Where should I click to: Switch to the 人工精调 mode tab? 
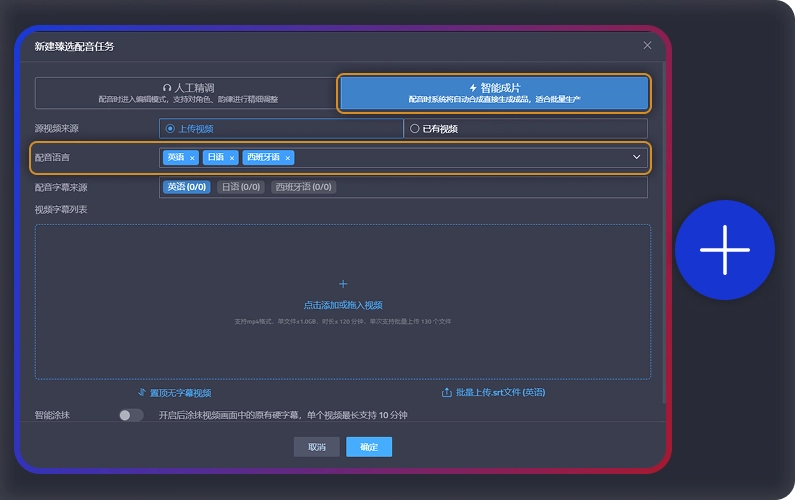pos(187,93)
